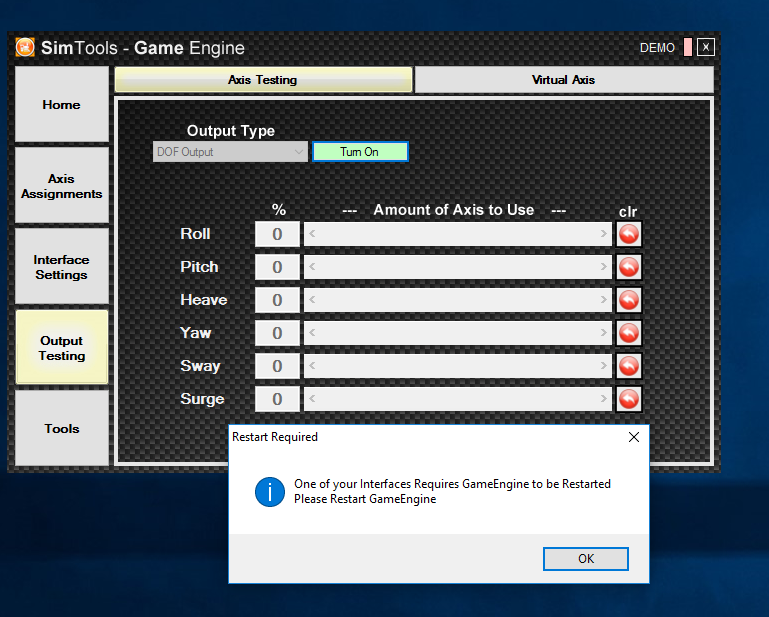Click OK in Restart Required dialog

pos(586,559)
